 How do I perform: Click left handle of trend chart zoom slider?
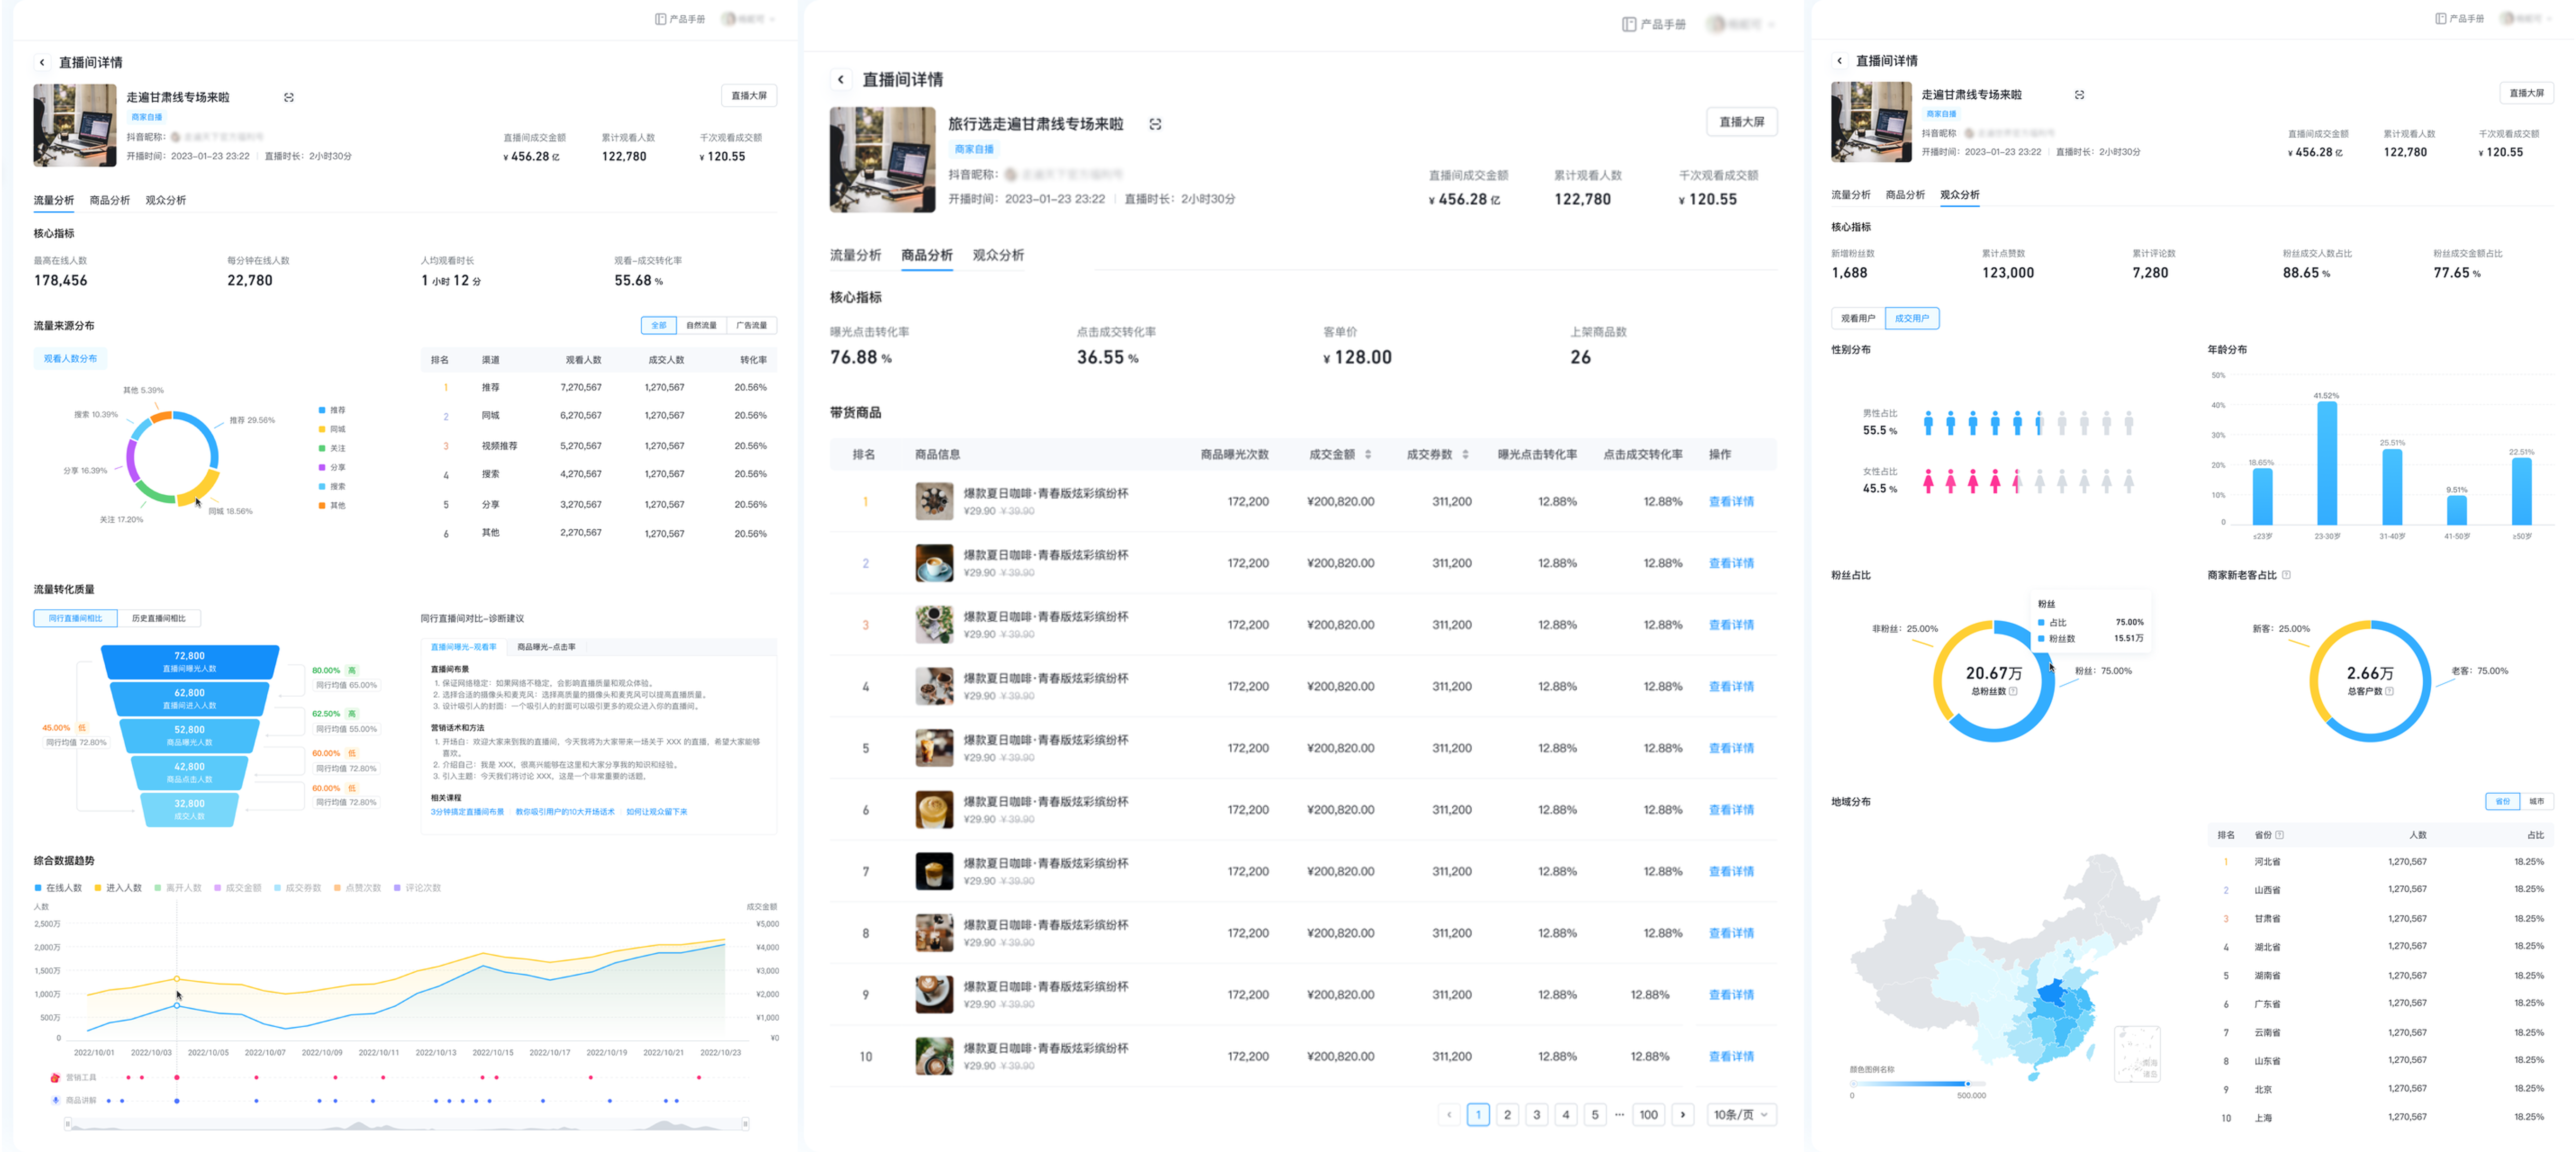(x=68, y=1124)
